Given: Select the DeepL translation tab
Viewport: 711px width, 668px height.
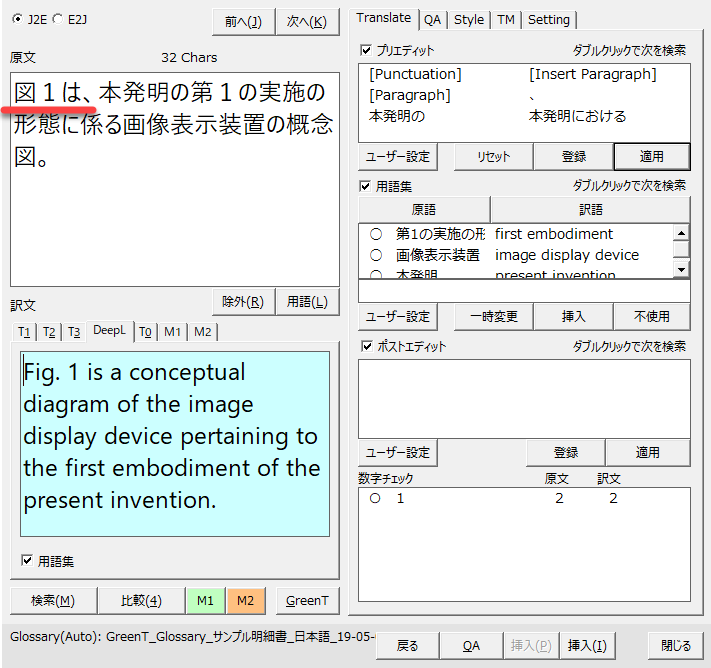Looking at the screenshot, I should 109,331.
